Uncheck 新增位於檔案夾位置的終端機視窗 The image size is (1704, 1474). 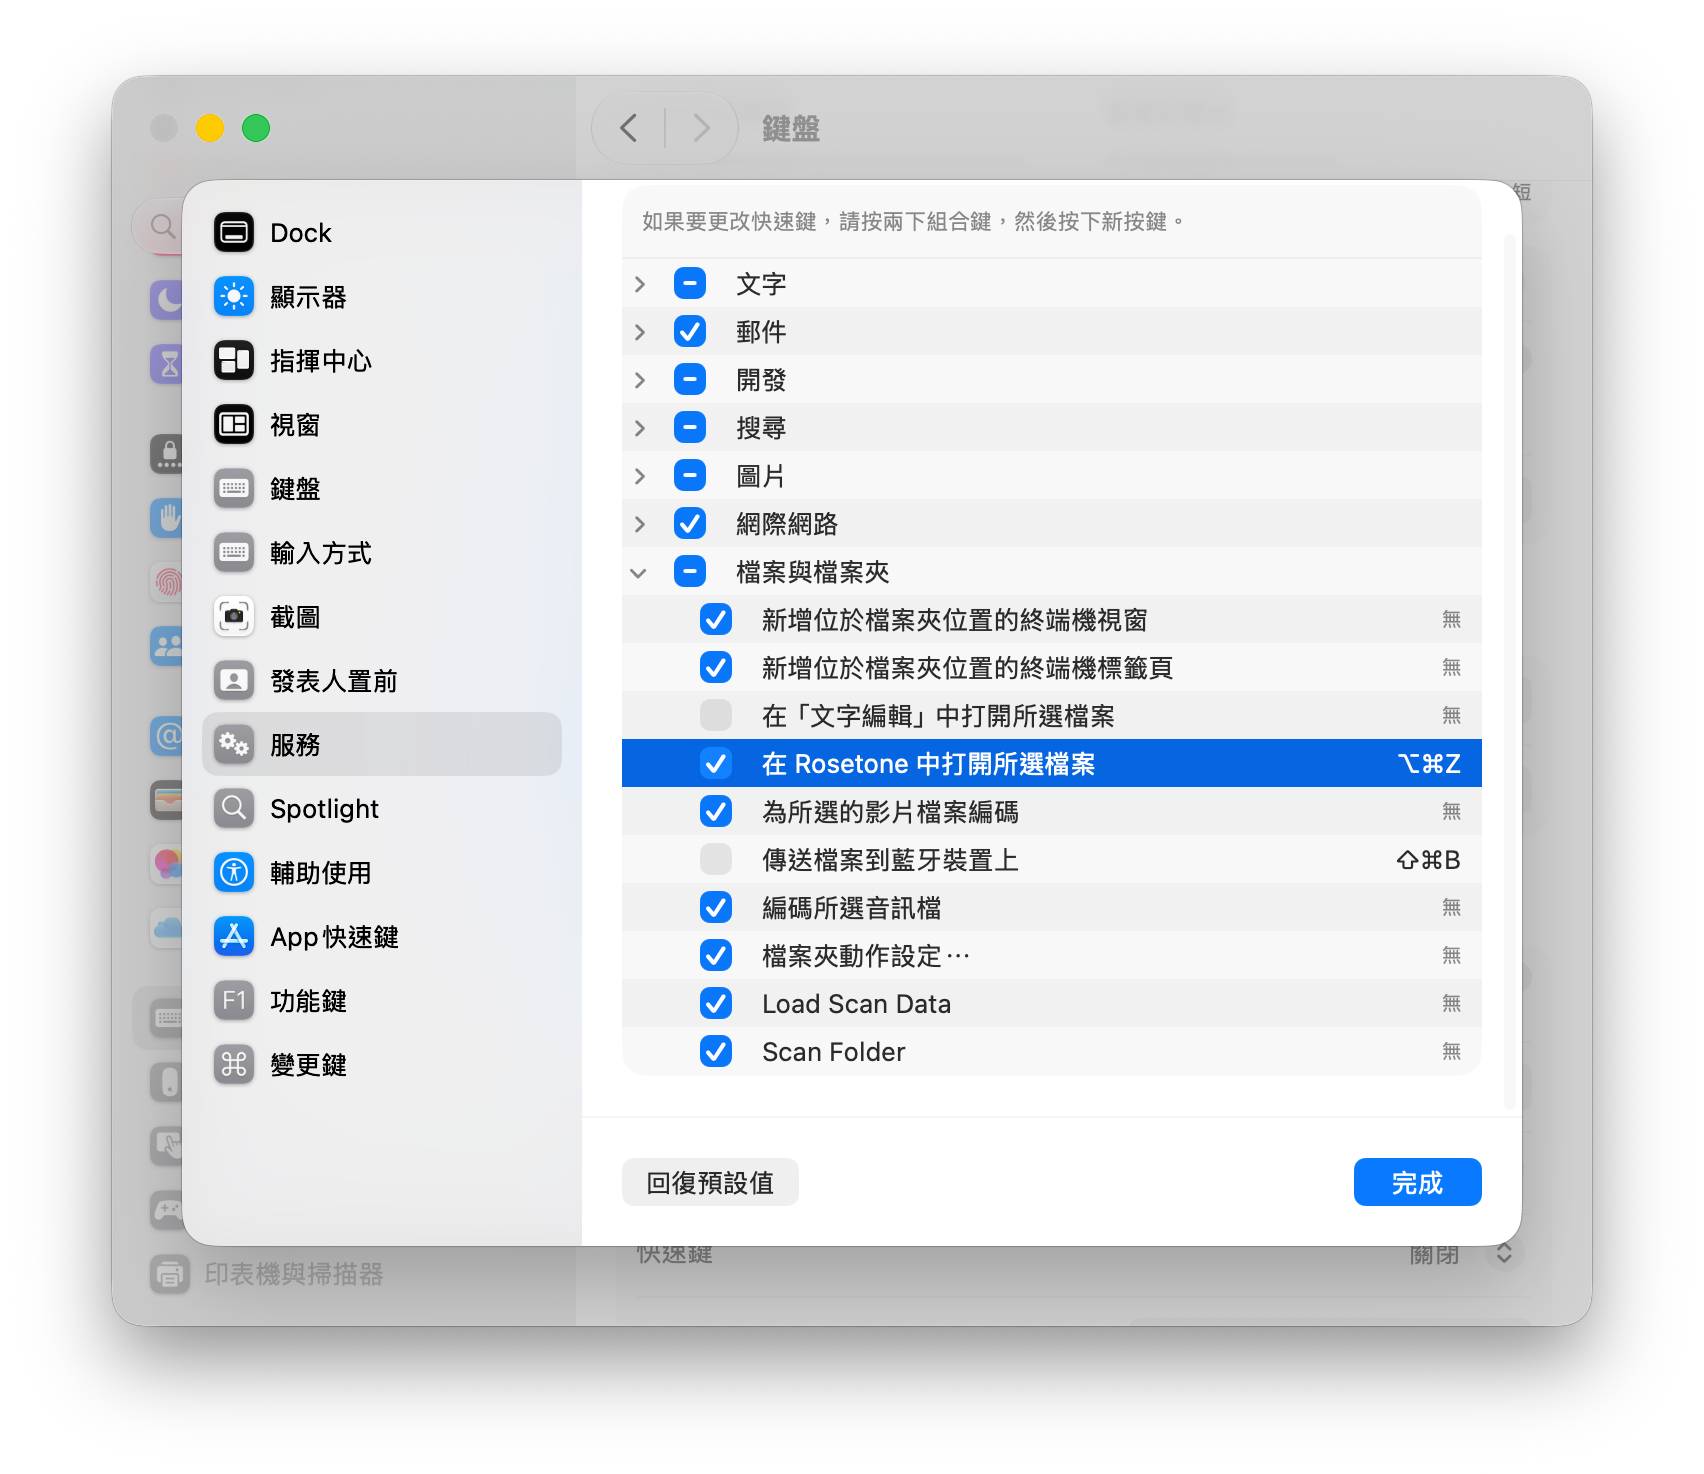click(716, 619)
